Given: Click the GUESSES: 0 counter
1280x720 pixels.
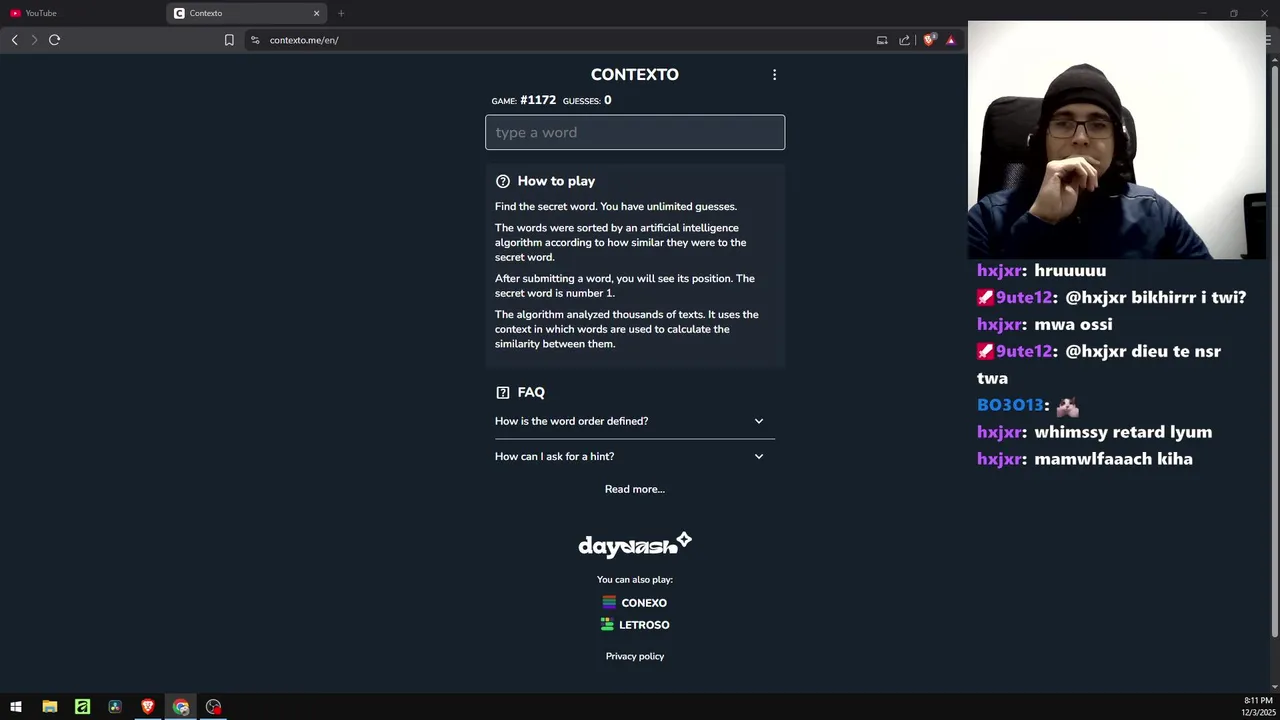Looking at the screenshot, I should [587, 100].
